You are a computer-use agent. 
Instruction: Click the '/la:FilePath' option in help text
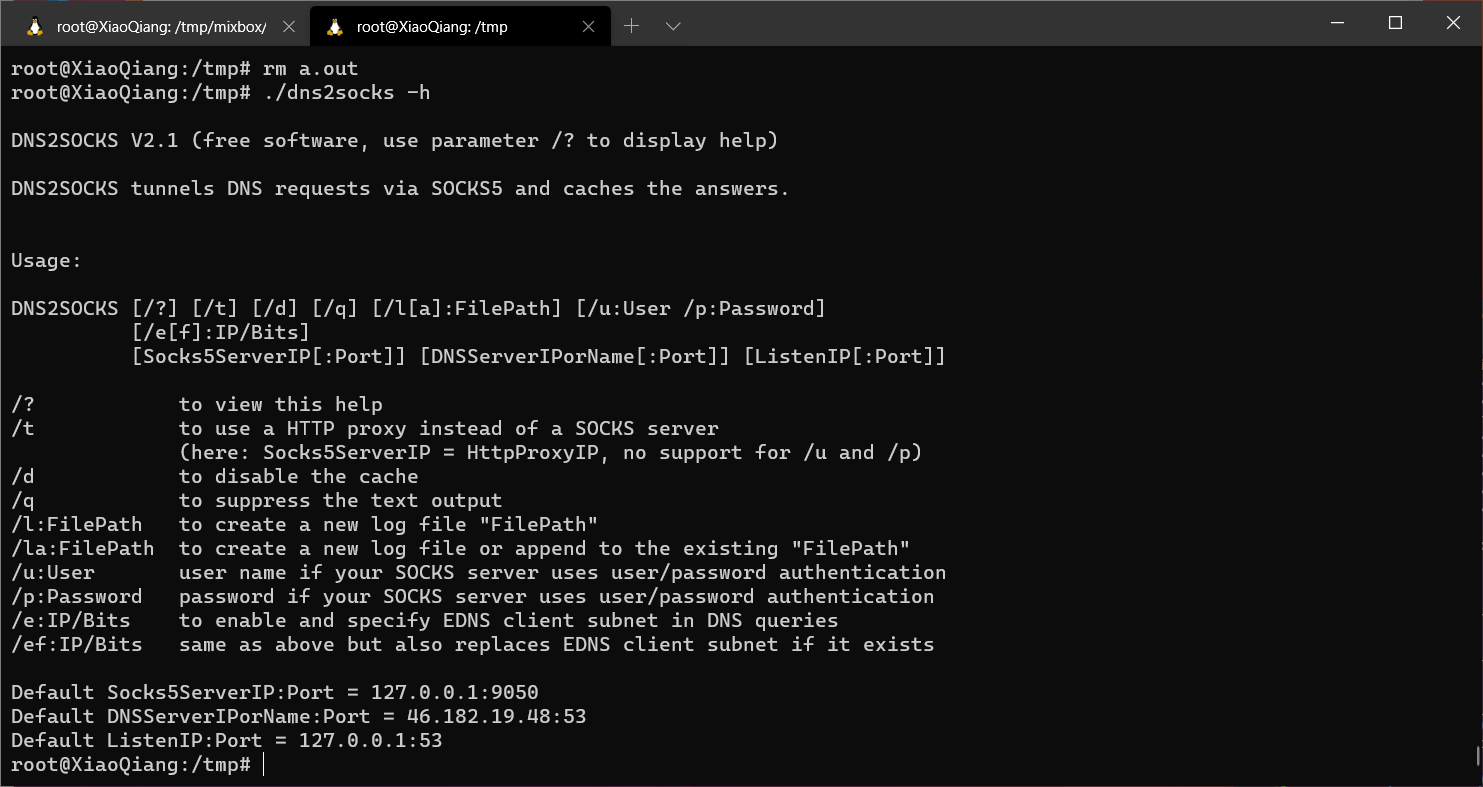coord(82,549)
